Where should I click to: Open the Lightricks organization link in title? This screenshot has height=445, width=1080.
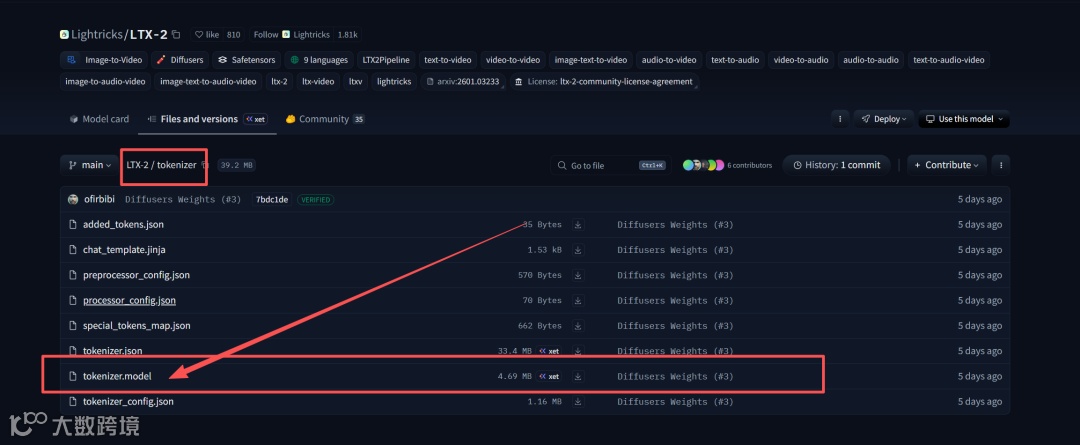(96, 34)
